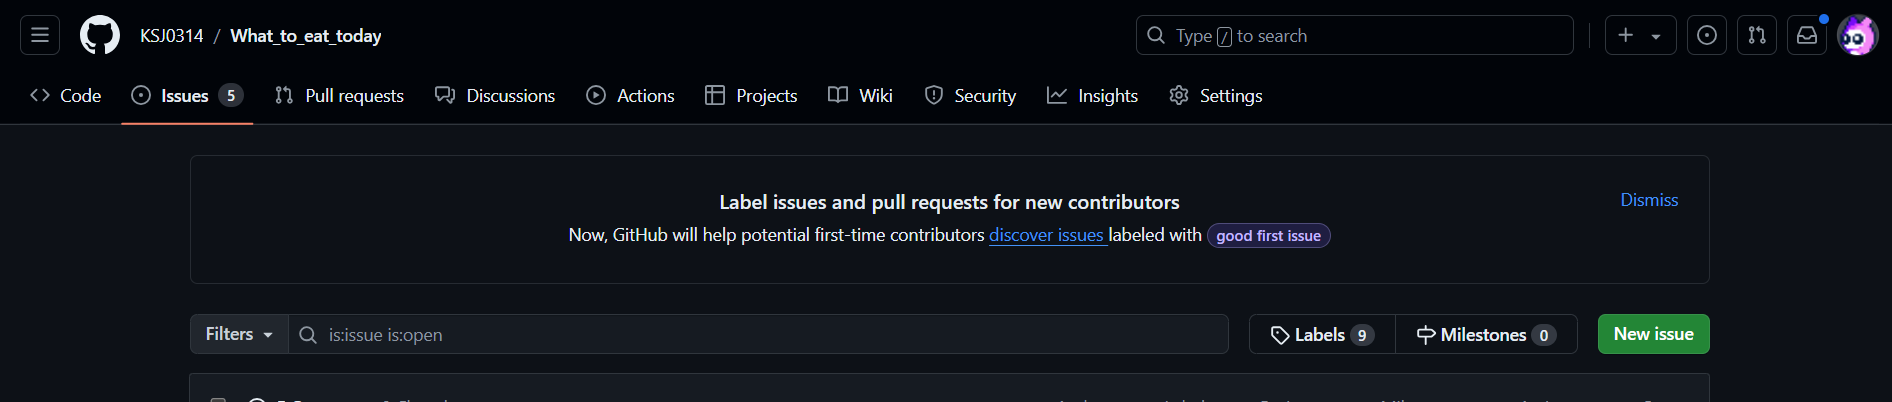Dismiss the new contributors banner
This screenshot has height=402, width=1892.
1649,200
